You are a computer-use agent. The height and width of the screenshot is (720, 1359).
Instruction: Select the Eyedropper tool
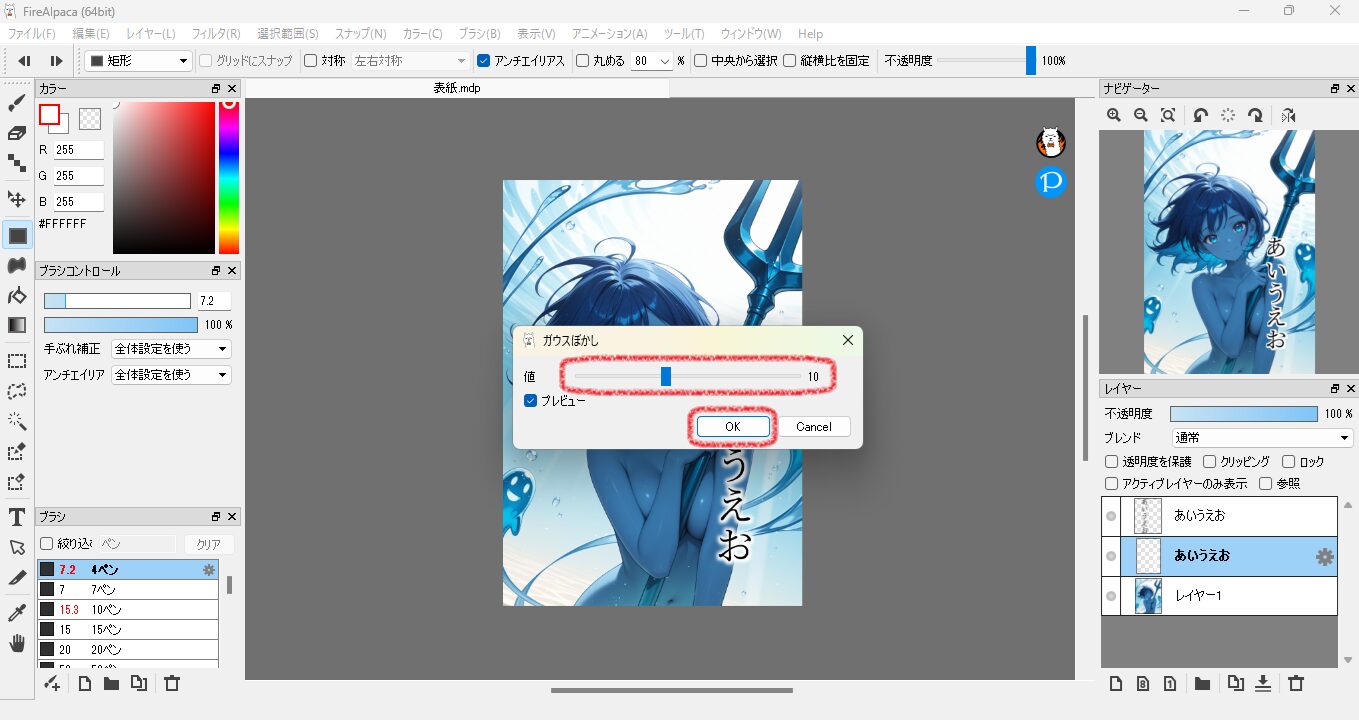(x=17, y=612)
